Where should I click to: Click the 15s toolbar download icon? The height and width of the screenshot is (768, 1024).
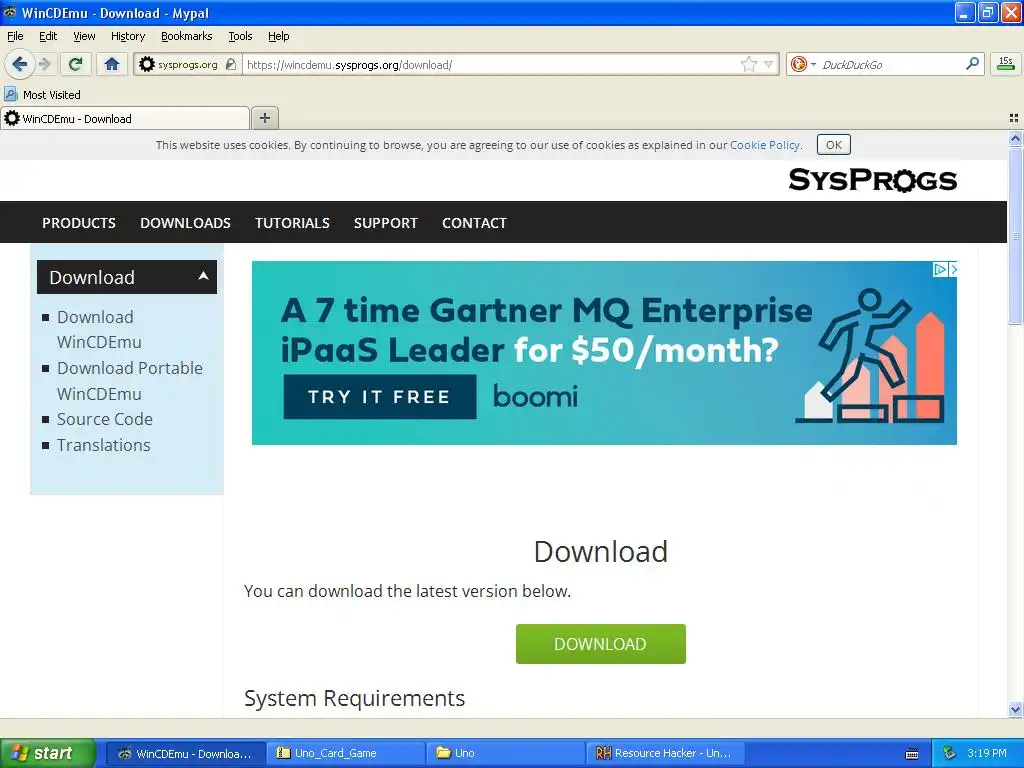(x=1006, y=63)
